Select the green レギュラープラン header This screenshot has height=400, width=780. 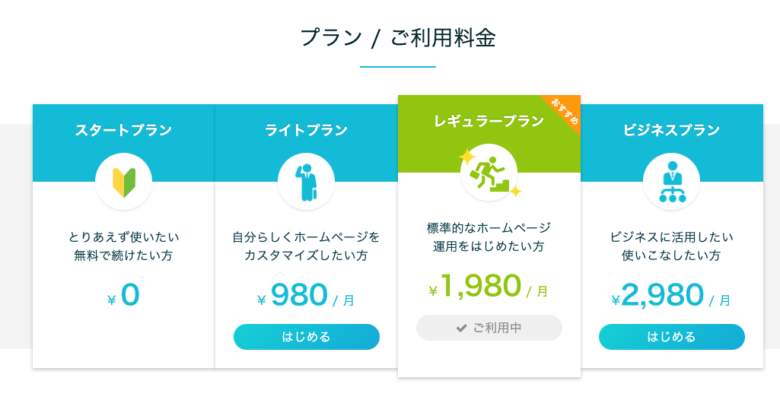click(489, 121)
